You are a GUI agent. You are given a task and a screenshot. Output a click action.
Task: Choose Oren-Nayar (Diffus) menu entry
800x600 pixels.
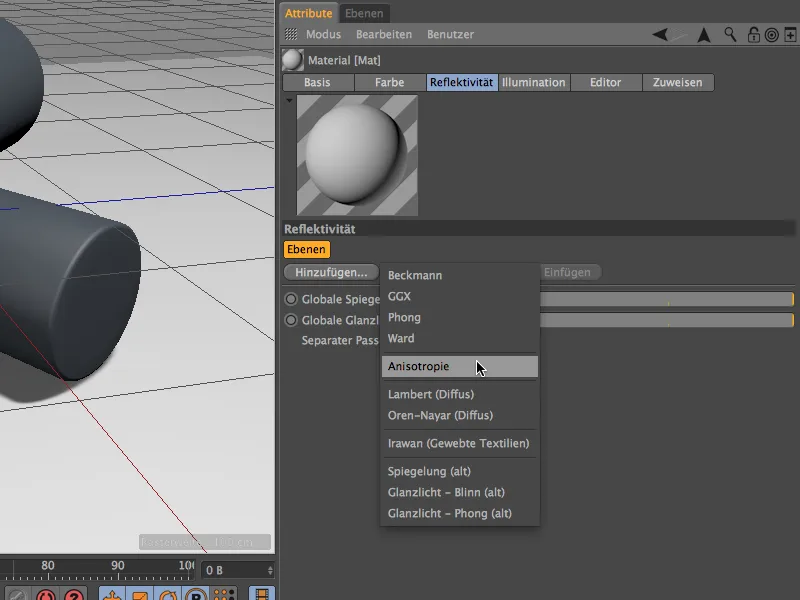[460, 415]
